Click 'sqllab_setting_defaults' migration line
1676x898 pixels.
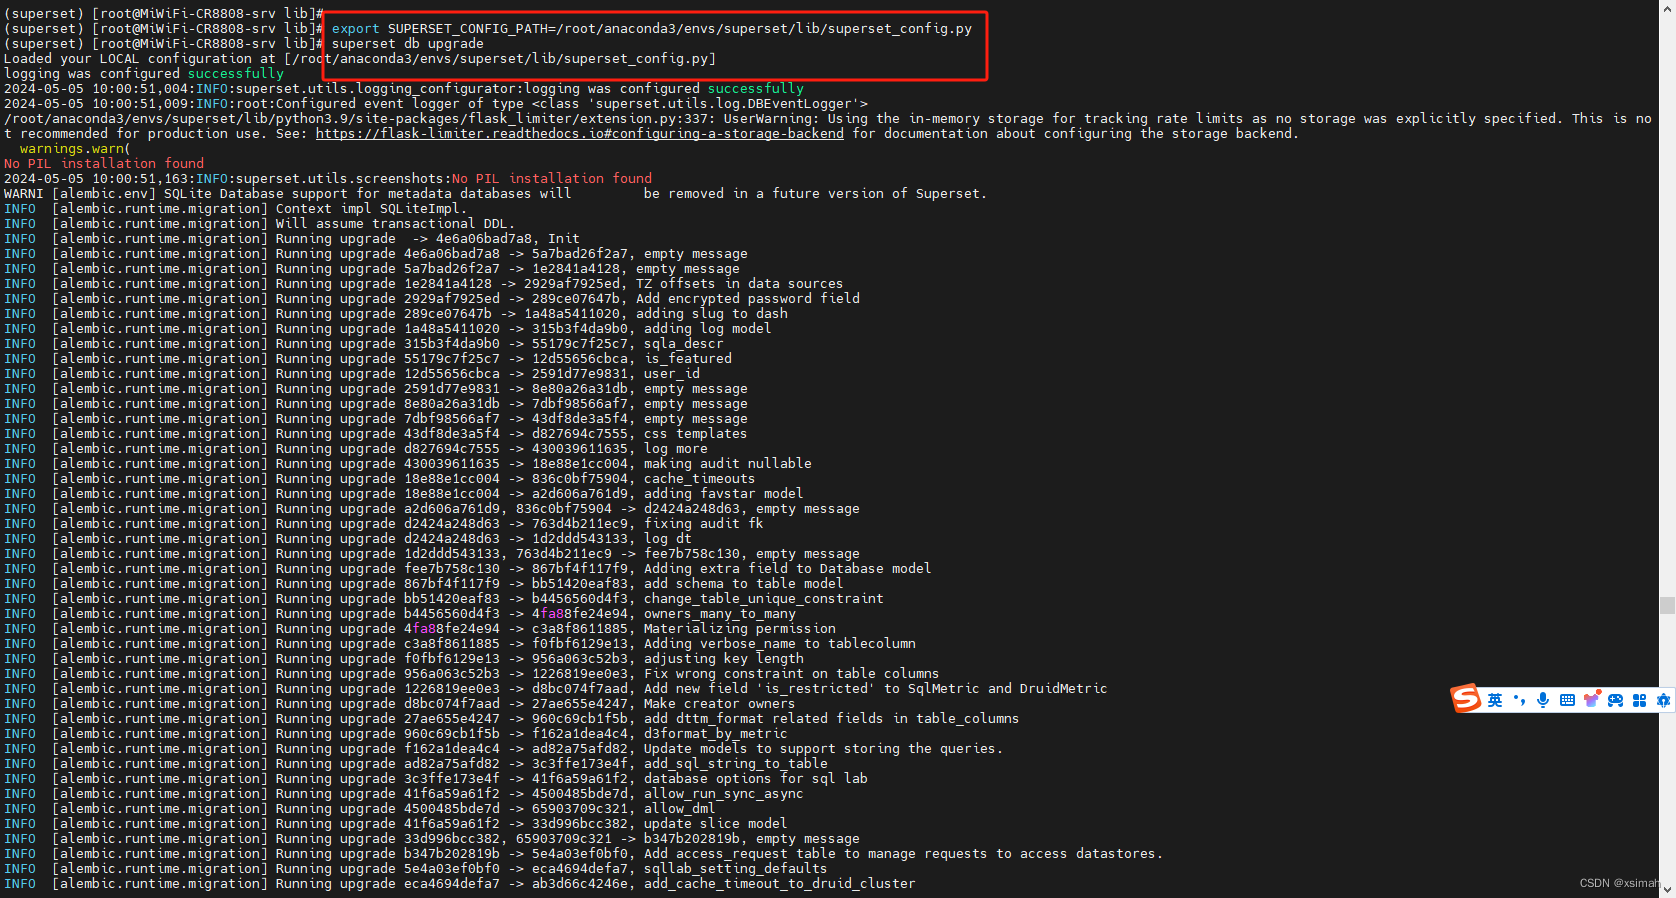point(416,868)
